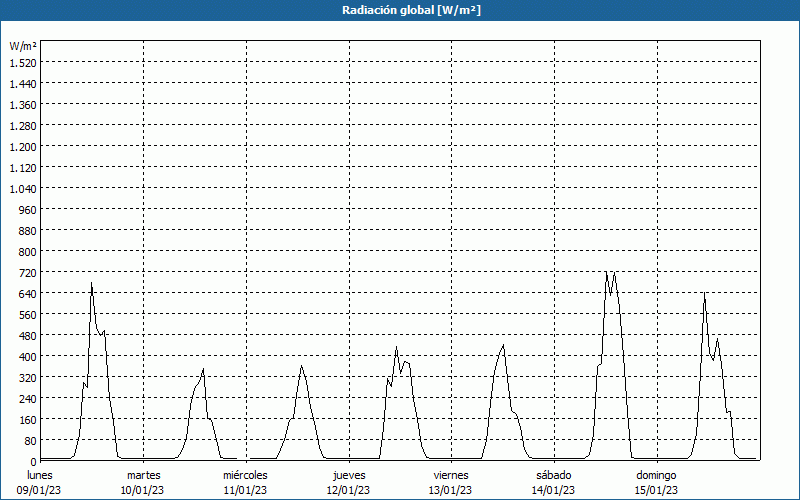Click the 960 y-axis label
Image resolution: width=800 pixels, height=500 pixels.
29,210
